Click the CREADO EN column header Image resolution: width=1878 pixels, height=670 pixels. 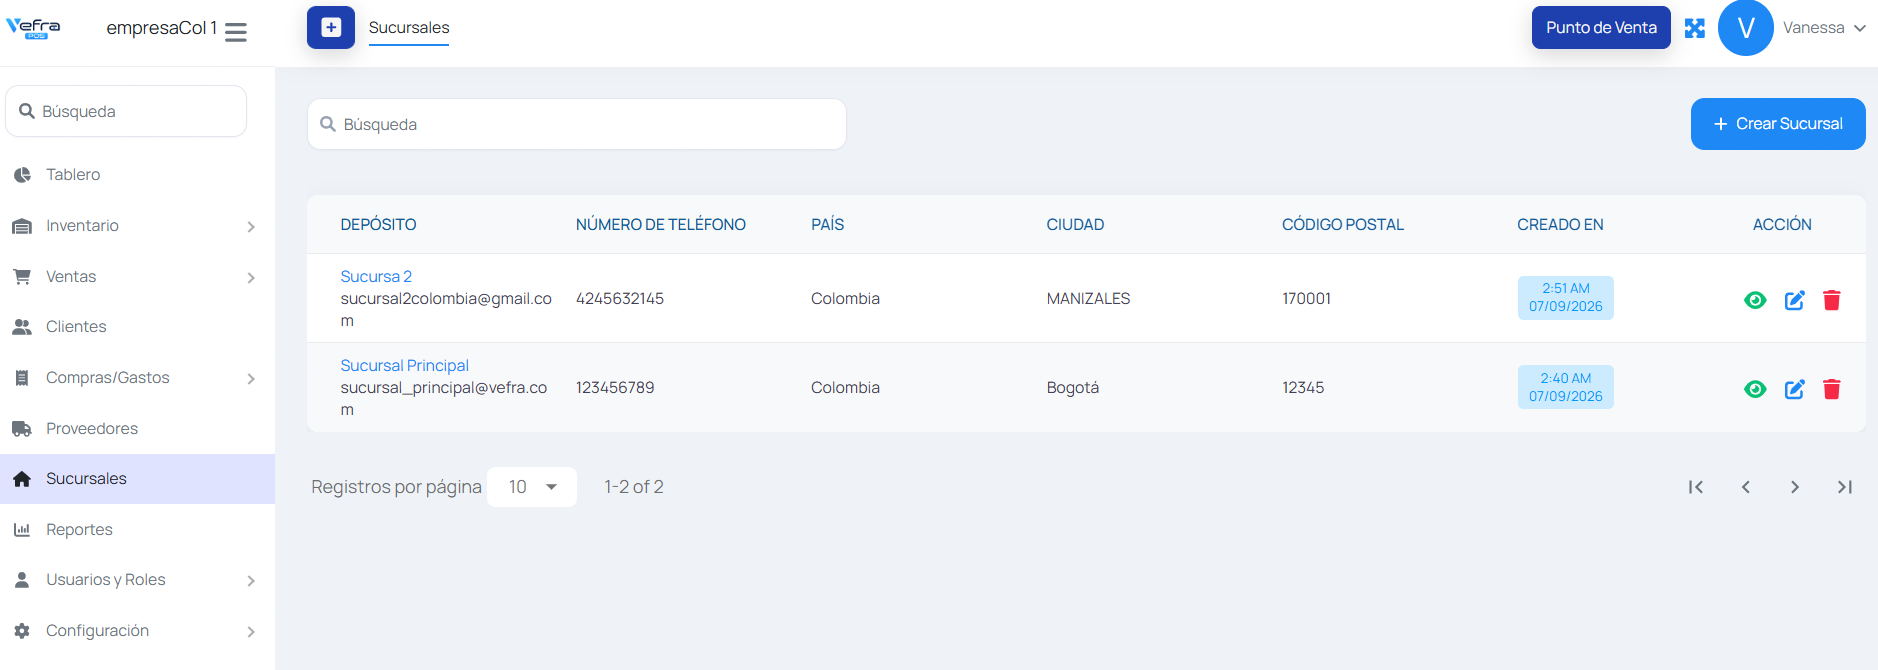1560,225
